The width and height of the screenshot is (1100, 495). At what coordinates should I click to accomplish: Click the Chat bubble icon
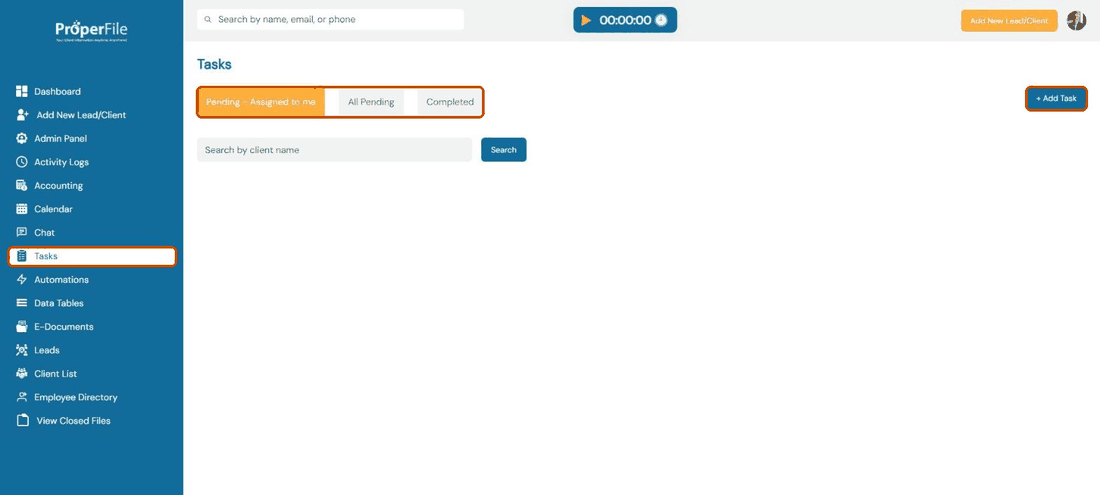click(x=21, y=232)
